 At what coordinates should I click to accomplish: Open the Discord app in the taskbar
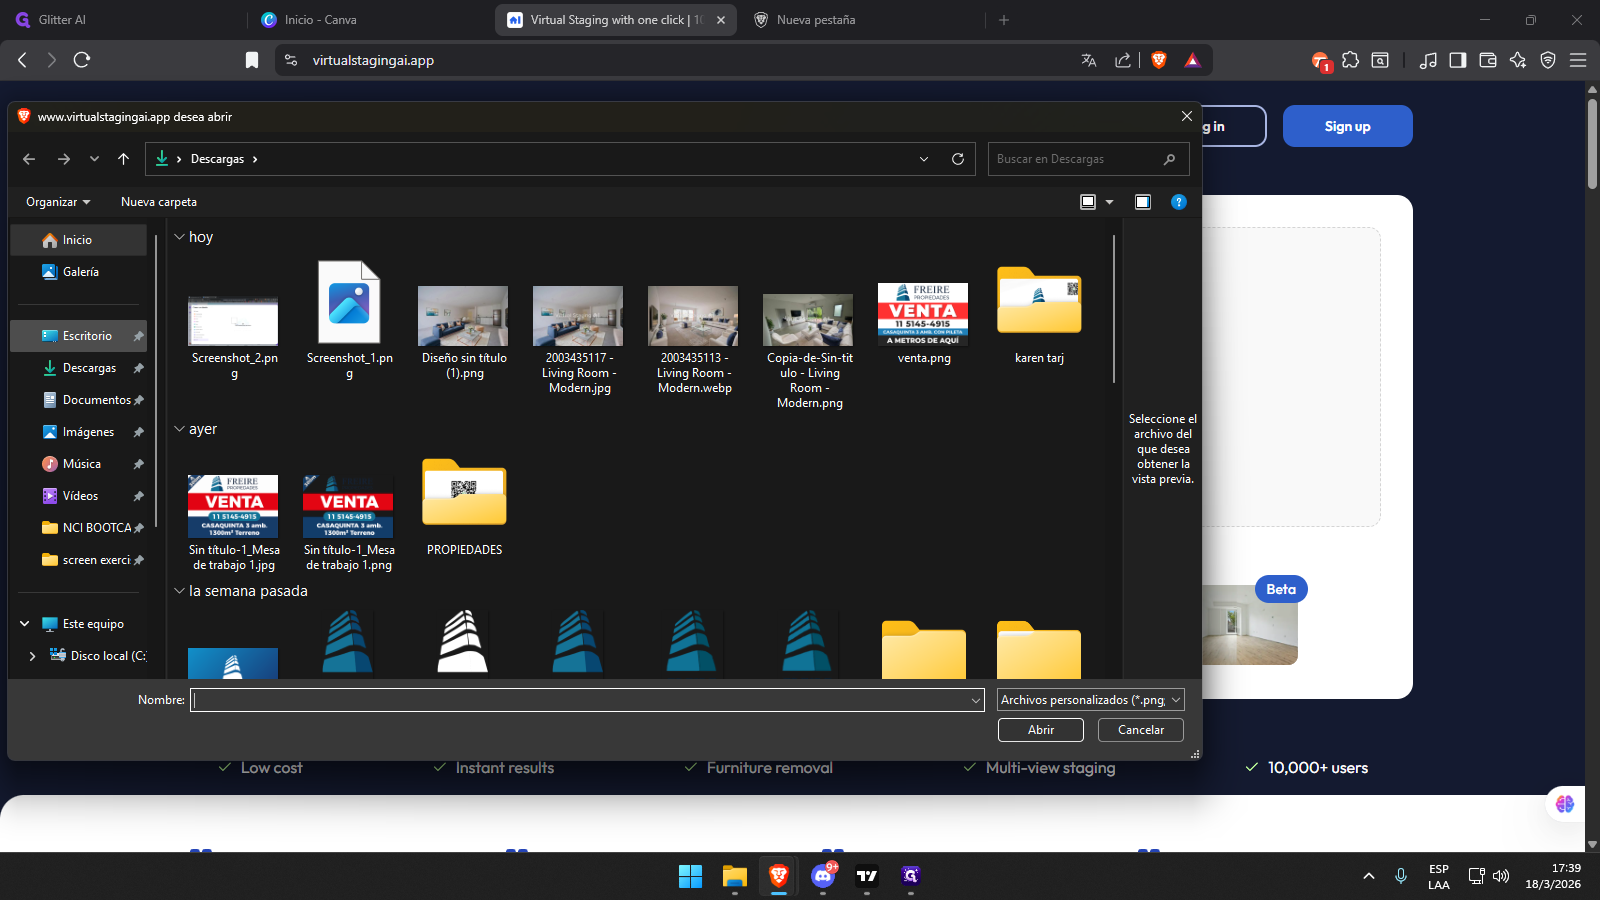[x=823, y=876]
